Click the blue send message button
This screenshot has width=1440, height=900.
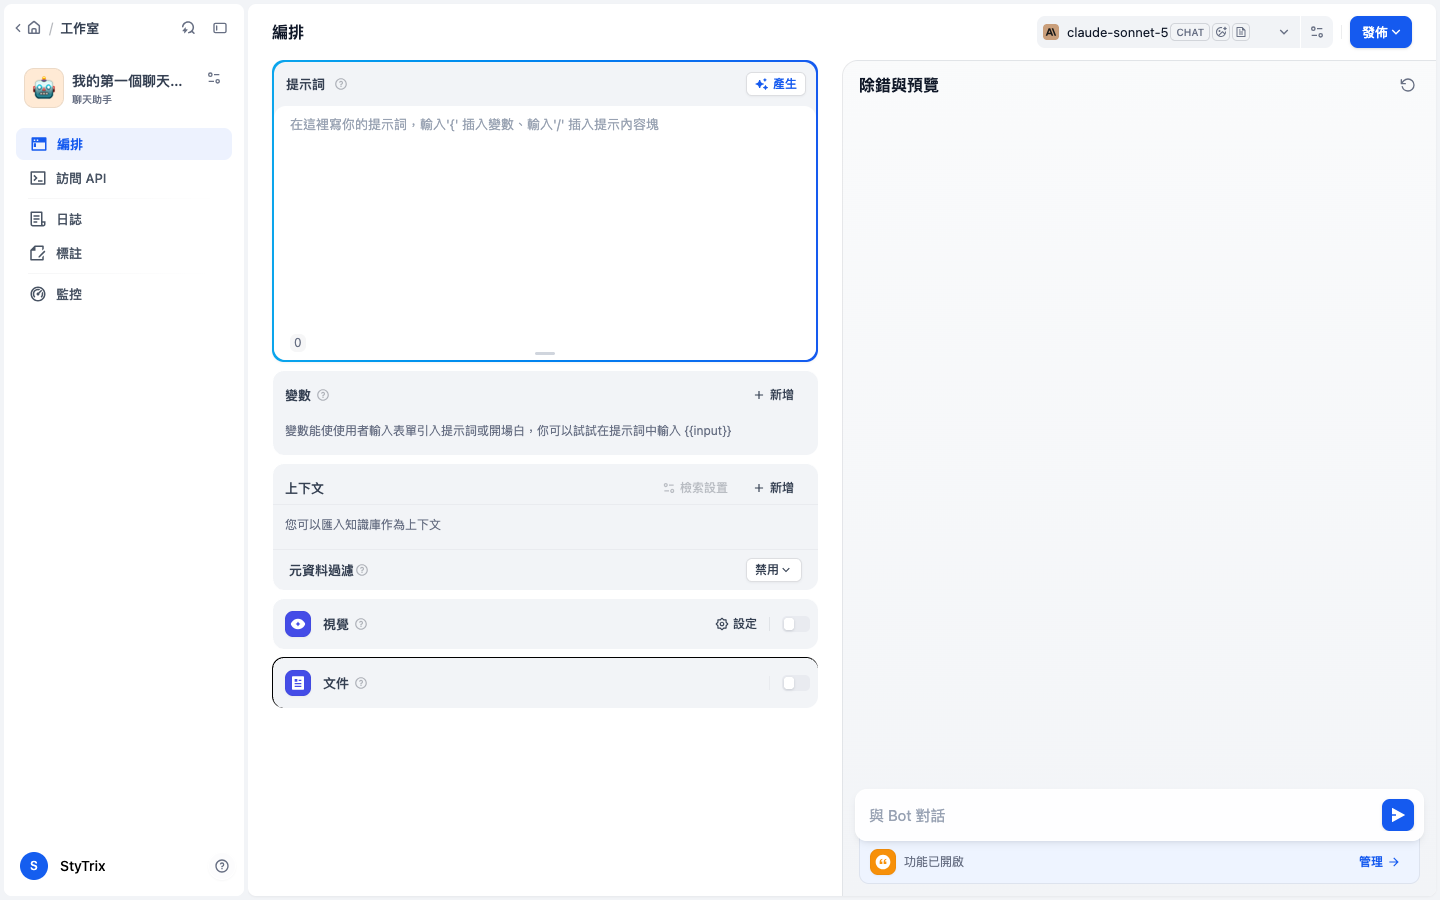pos(1398,815)
